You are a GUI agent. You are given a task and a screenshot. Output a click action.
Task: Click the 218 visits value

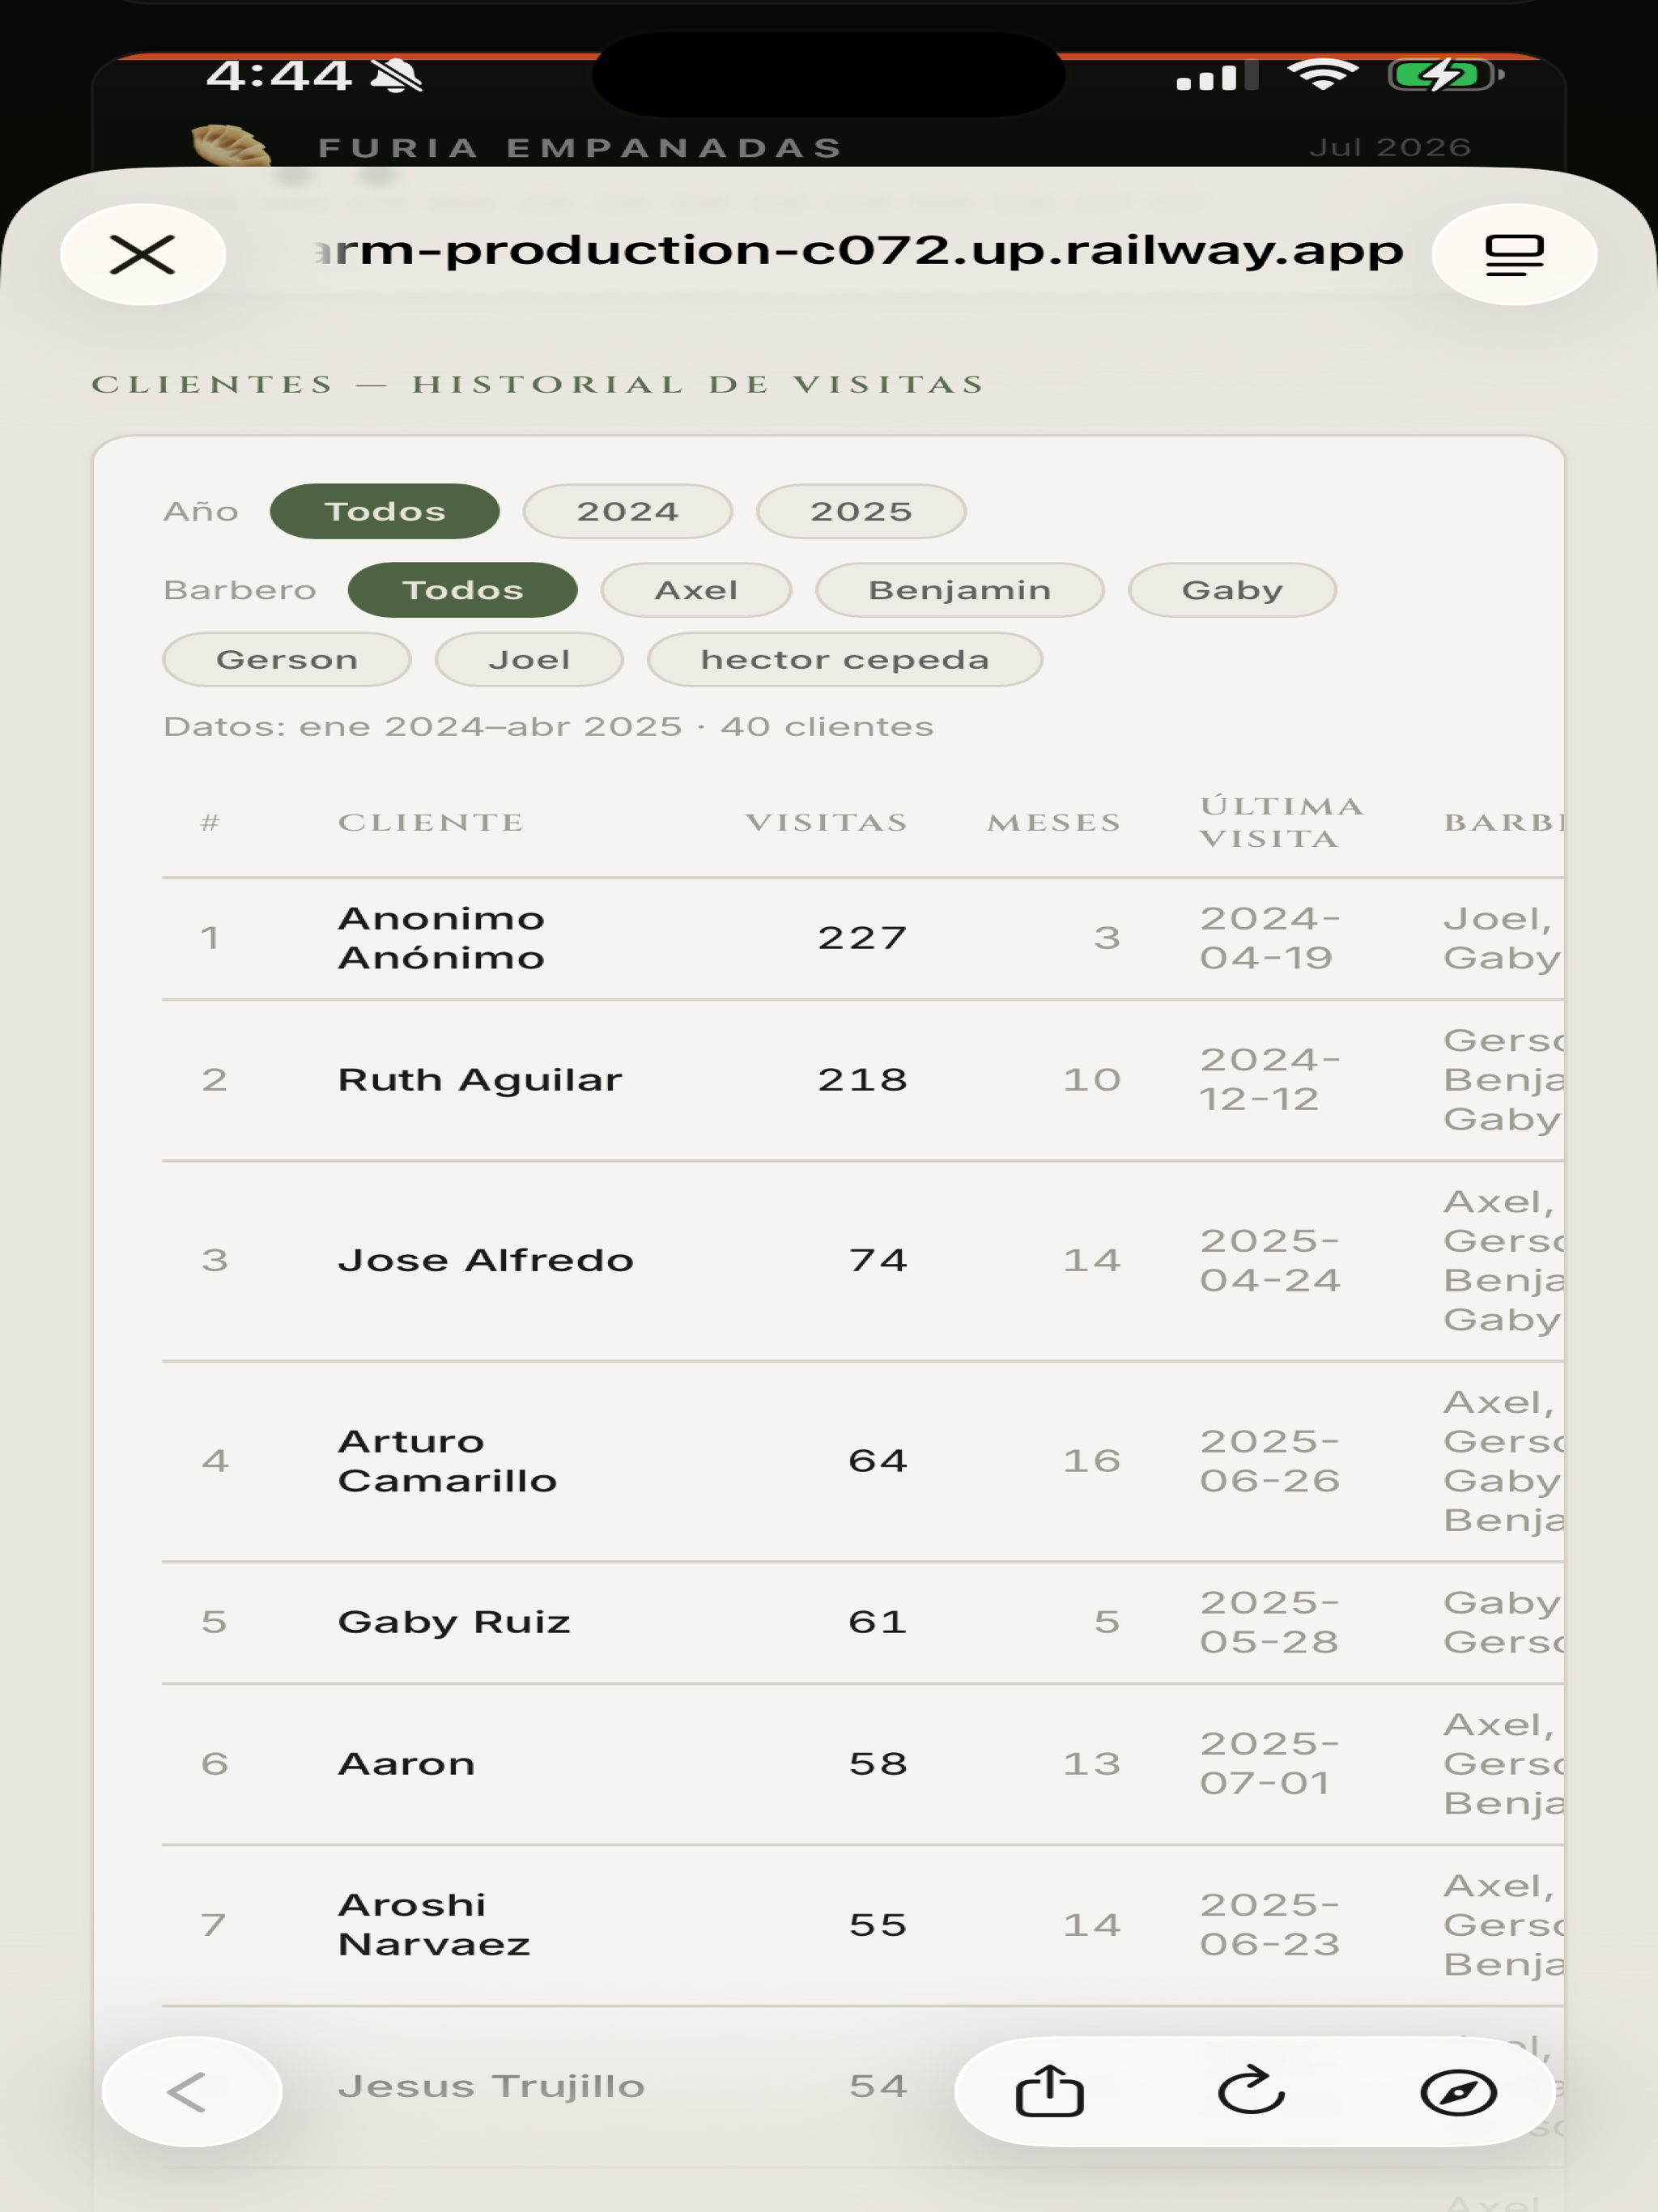[x=863, y=1080]
